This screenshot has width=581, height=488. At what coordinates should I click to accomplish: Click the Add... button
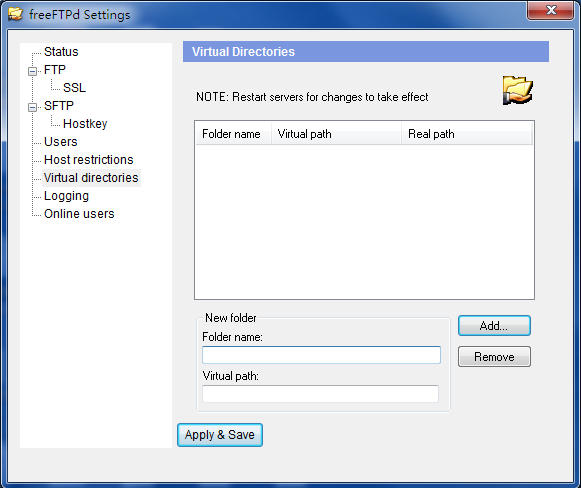pyautogui.click(x=494, y=326)
